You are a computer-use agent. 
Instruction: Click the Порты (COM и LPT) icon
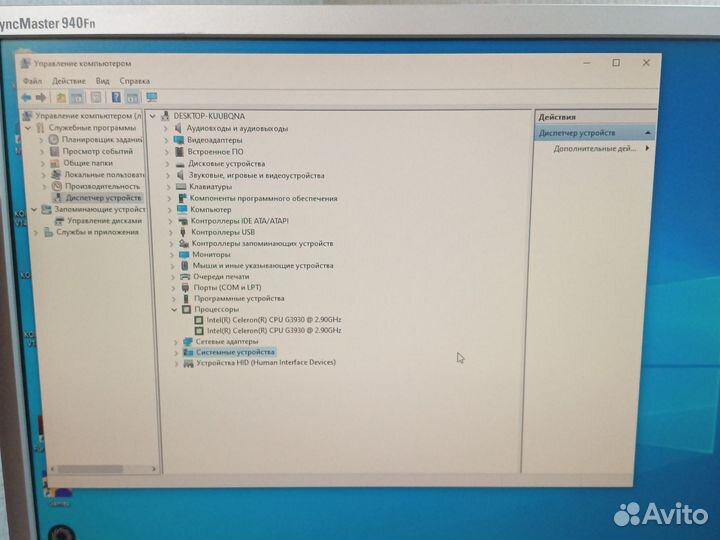click(186, 287)
